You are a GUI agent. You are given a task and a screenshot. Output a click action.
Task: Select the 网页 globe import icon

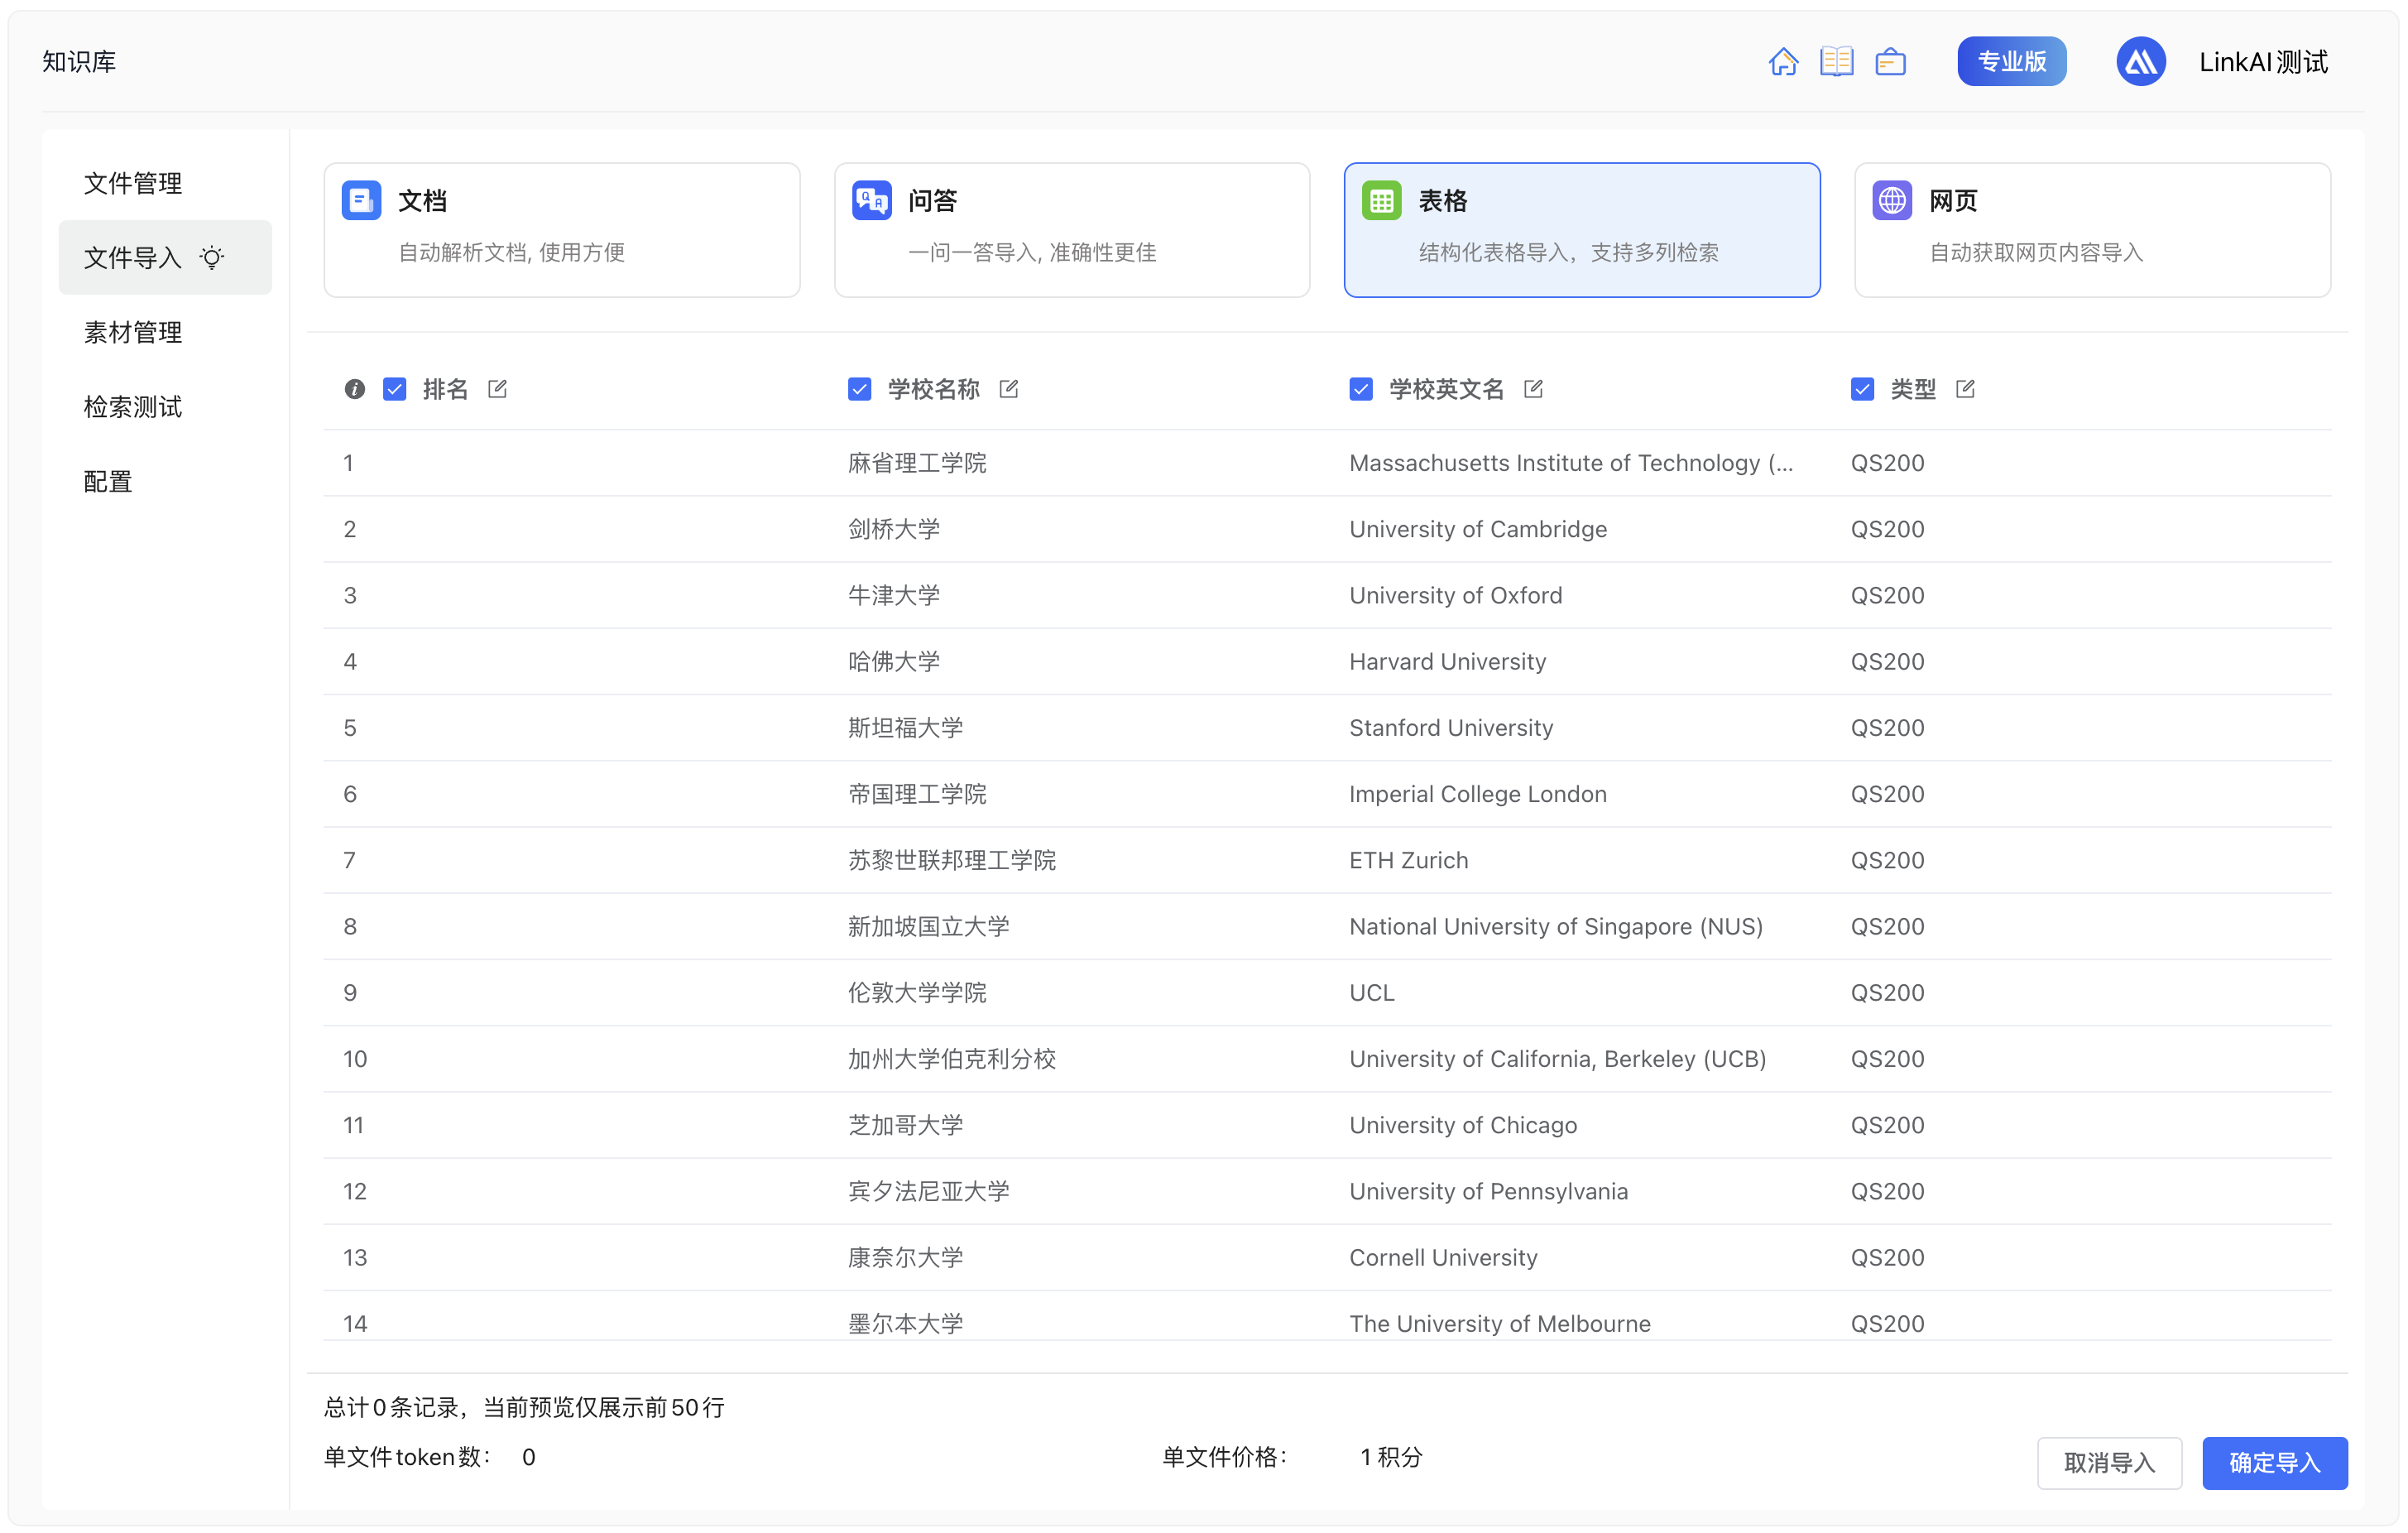click(x=1892, y=200)
